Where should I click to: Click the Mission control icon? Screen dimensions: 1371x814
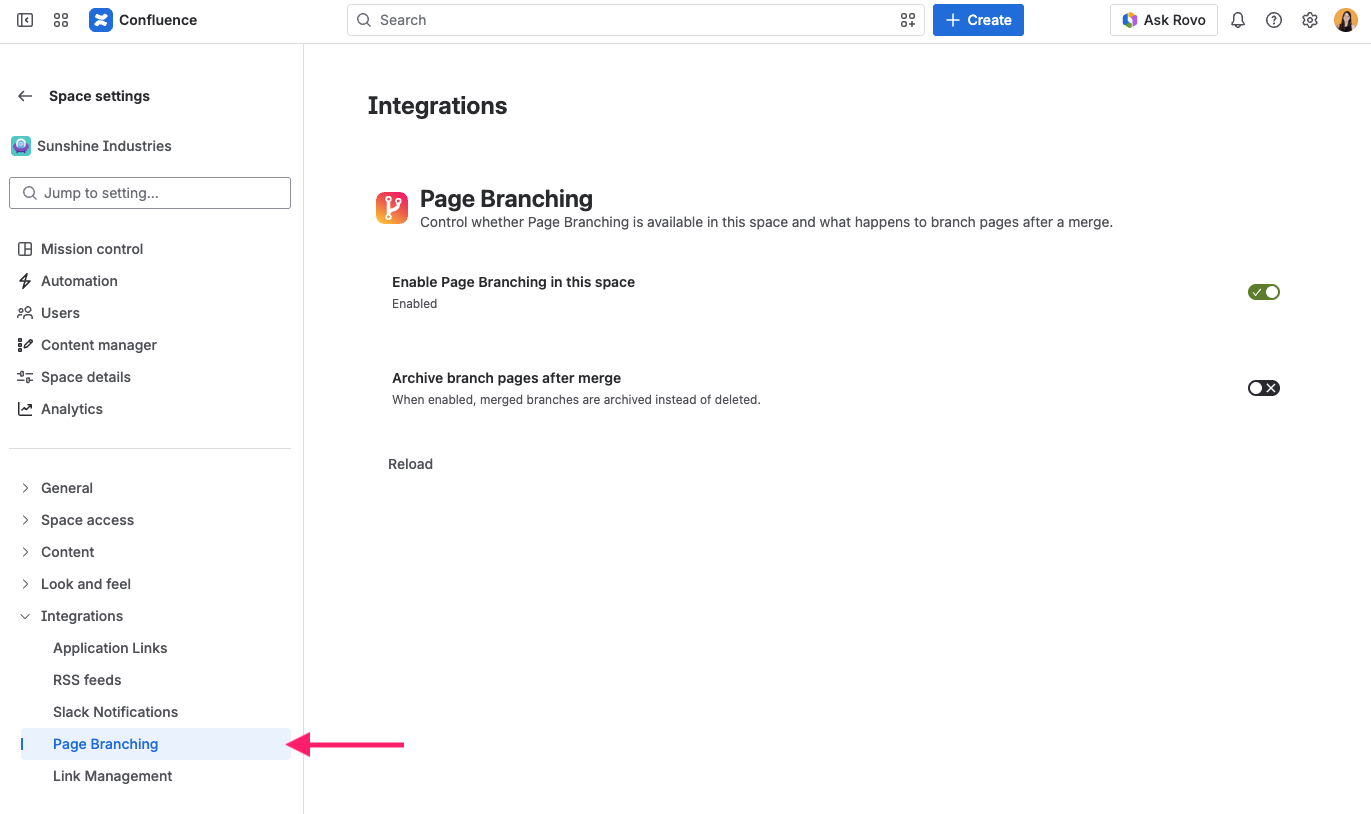[25, 249]
